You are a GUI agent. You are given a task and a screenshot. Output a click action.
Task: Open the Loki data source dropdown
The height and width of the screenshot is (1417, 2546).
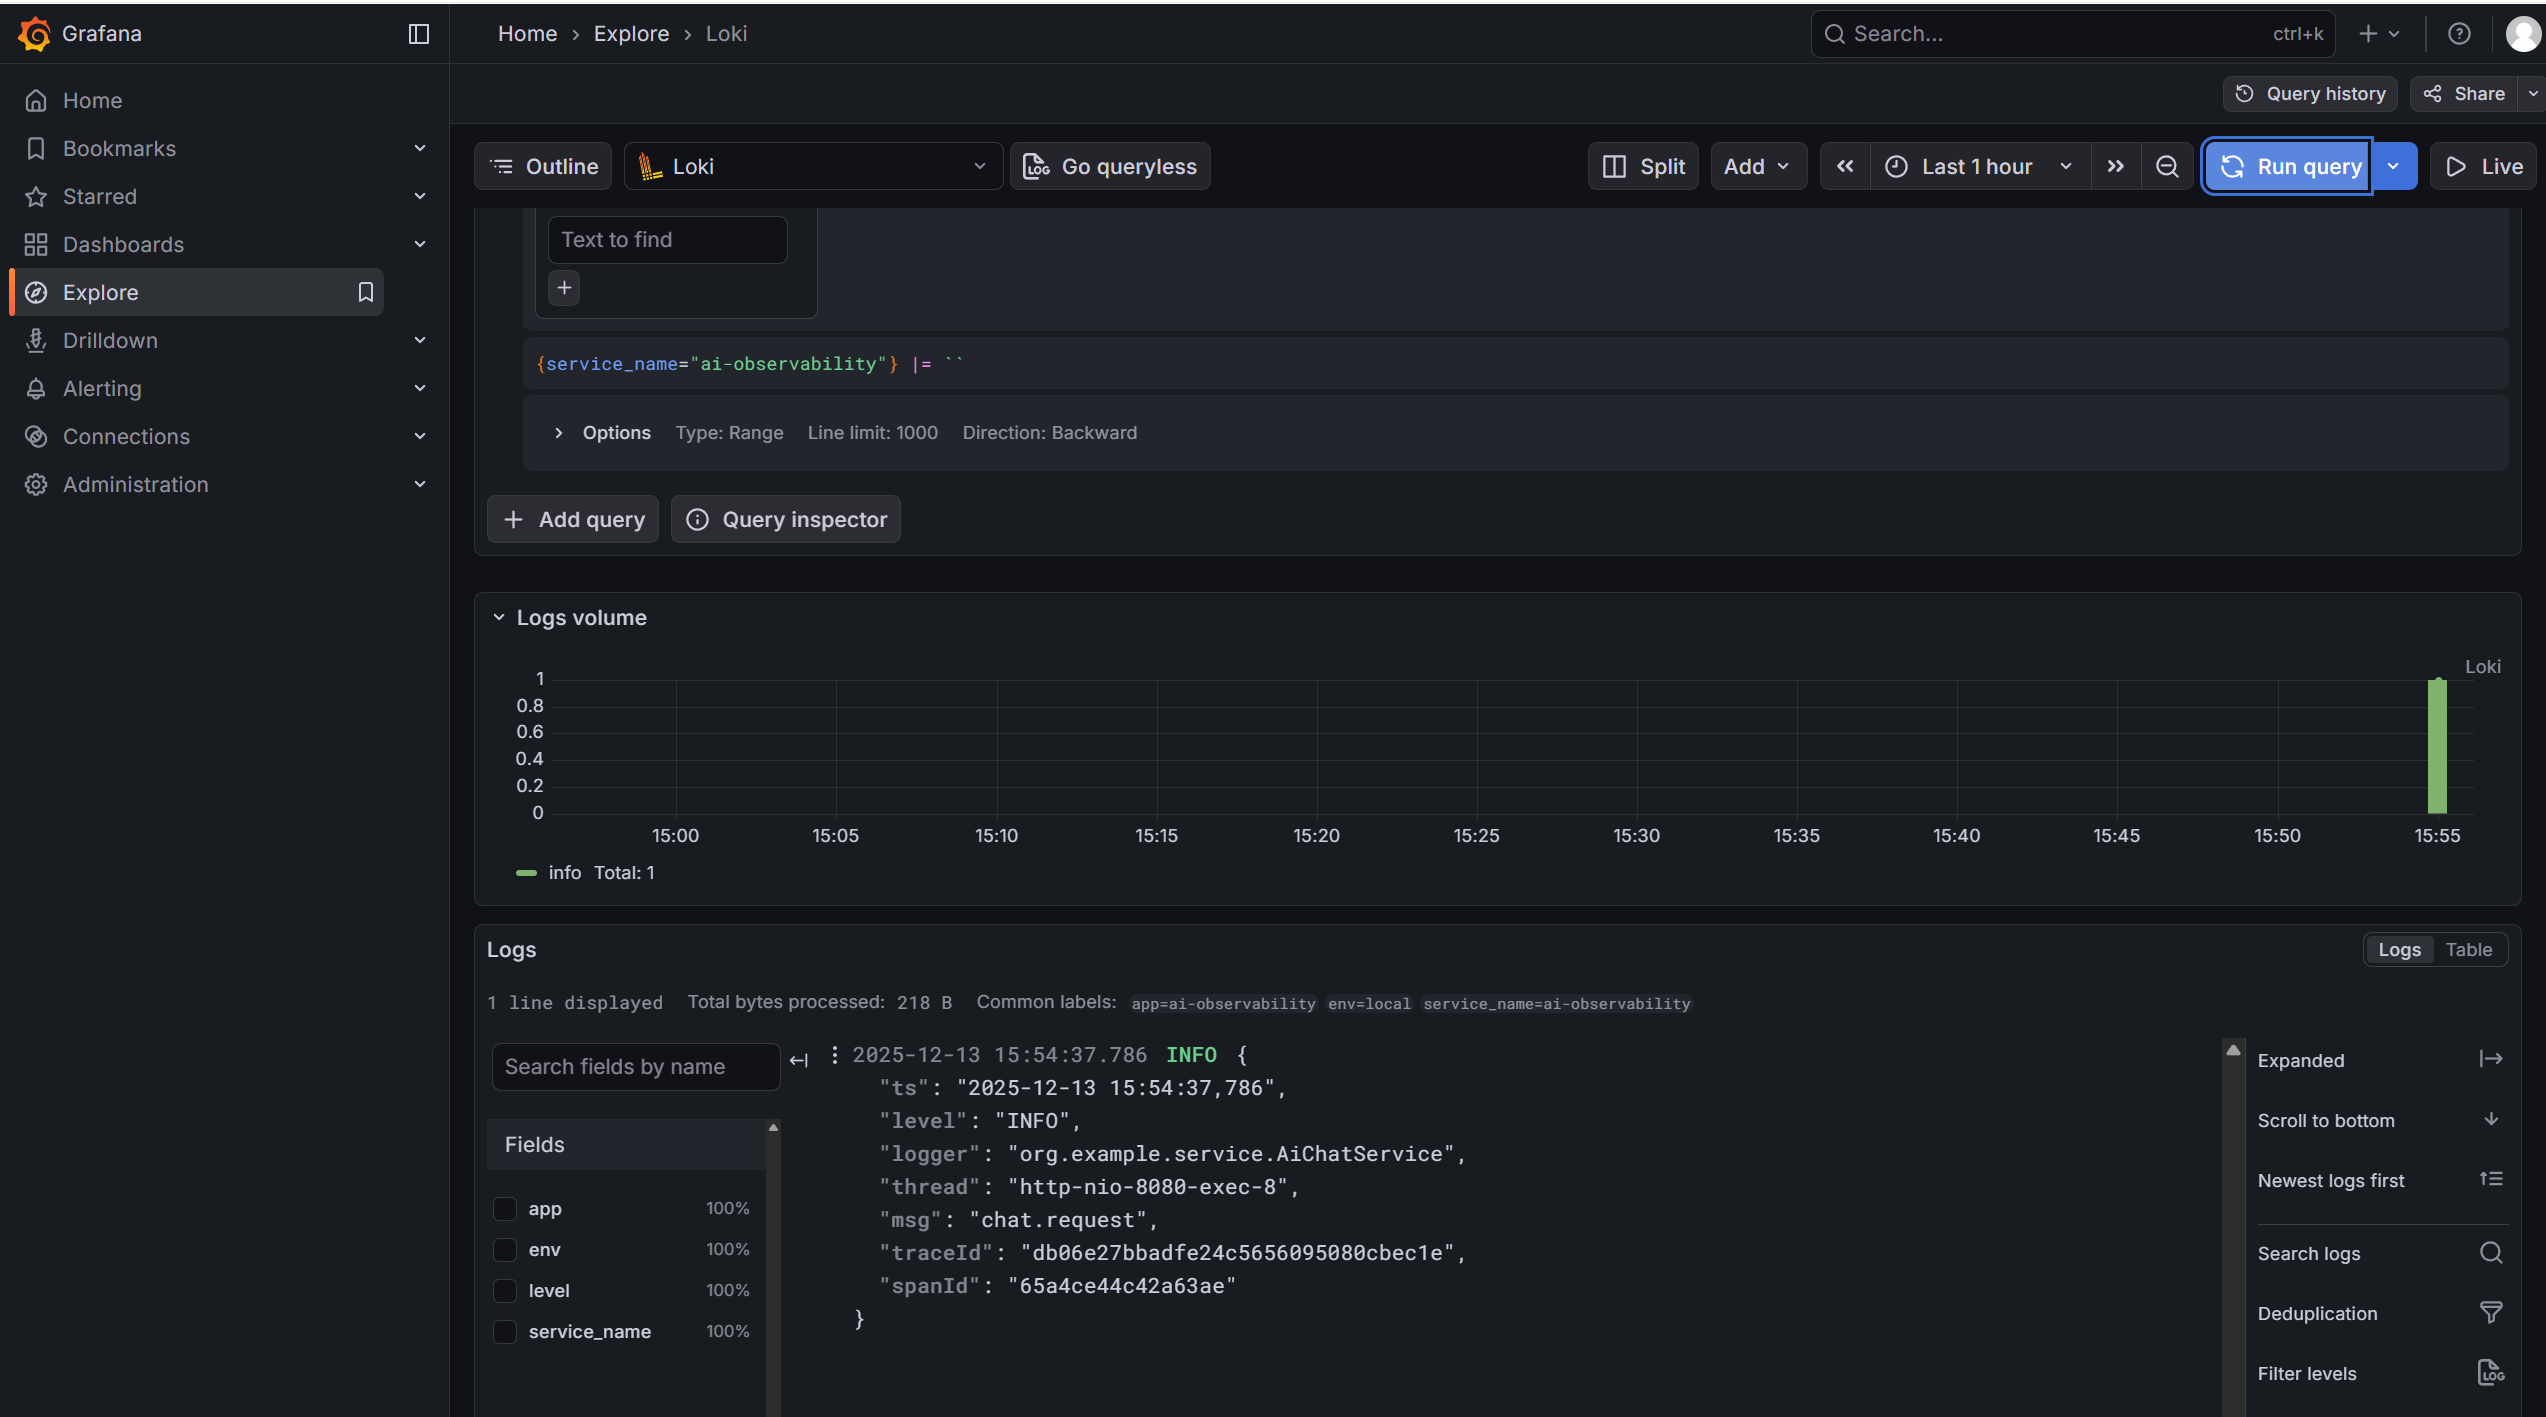click(x=813, y=167)
